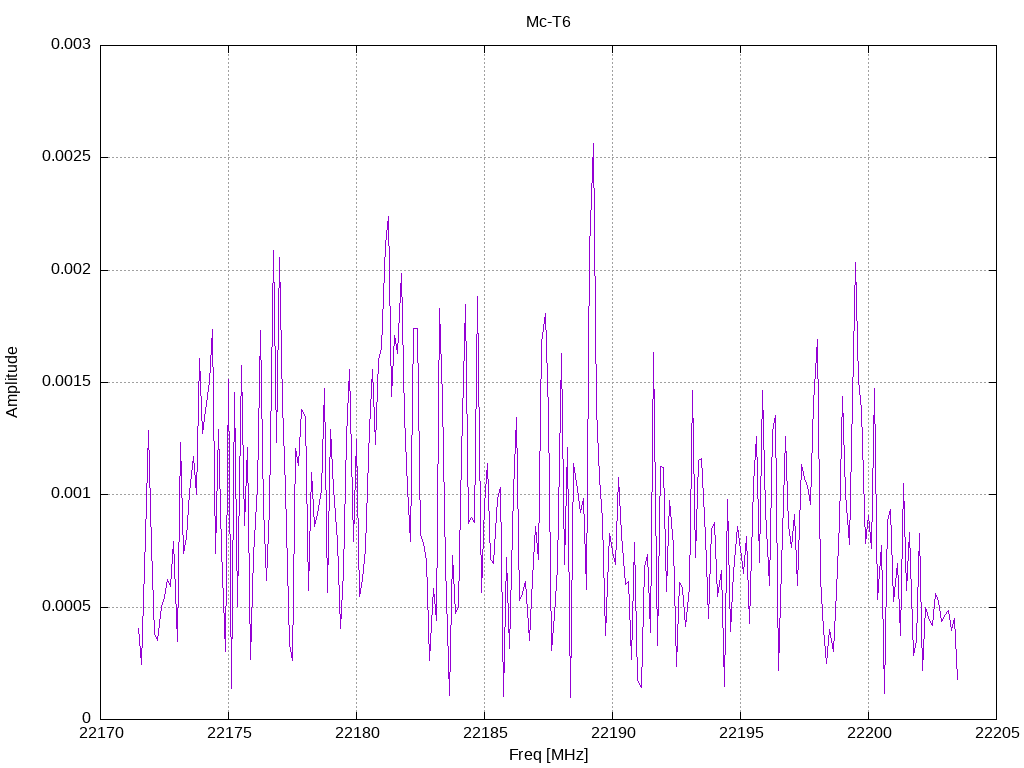Viewport: 1024px width, 768px height.
Task: Click y-axis tick label 0.0005
Action: click(x=66, y=607)
